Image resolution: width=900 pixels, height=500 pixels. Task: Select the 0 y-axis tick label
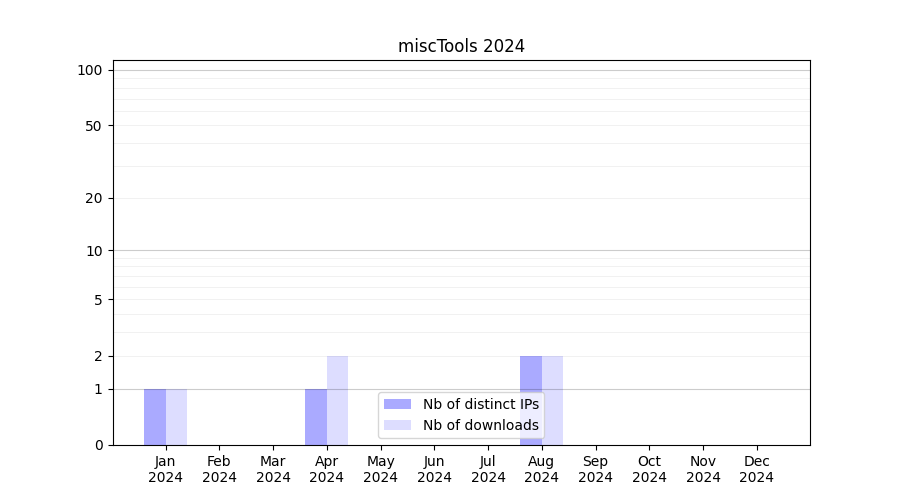pos(98,445)
